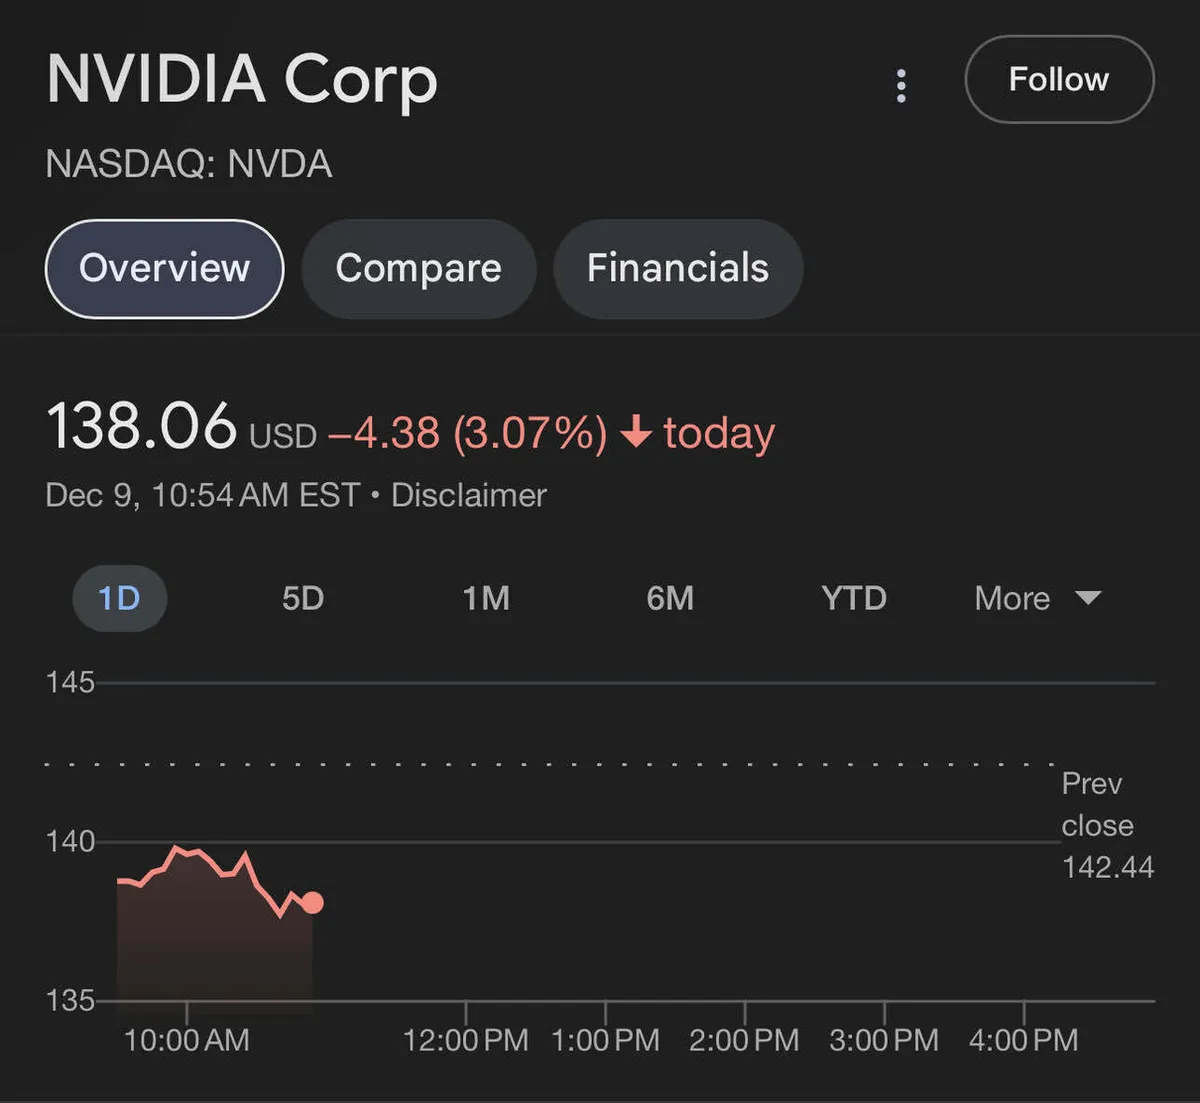Open the Financials tab

pyautogui.click(x=677, y=268)
